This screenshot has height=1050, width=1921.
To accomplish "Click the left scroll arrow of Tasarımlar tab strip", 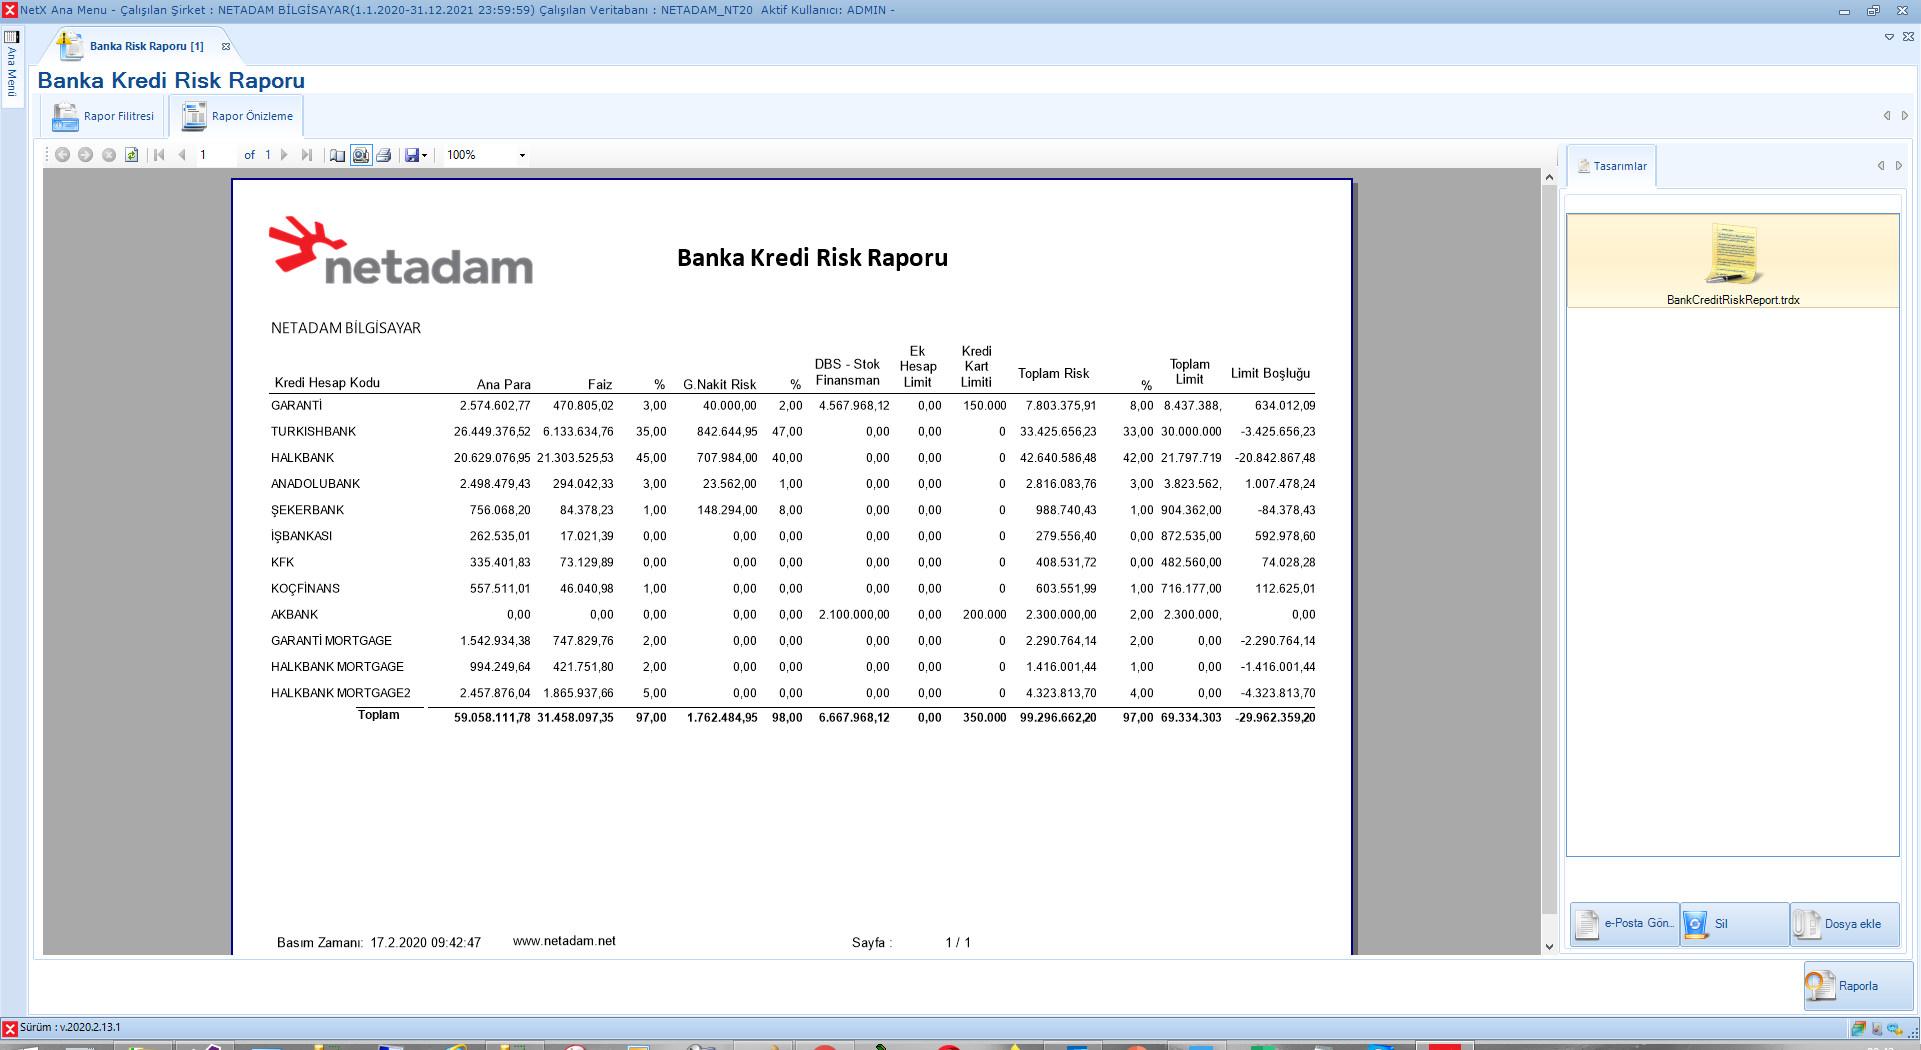I will pyautogui.click(x=1881, y=166).
